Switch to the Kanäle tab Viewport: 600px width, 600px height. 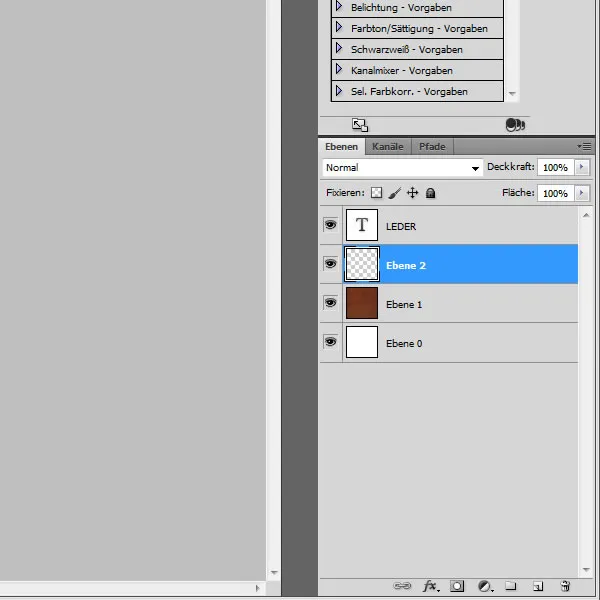pyautogui.click(x=388, y=146)
